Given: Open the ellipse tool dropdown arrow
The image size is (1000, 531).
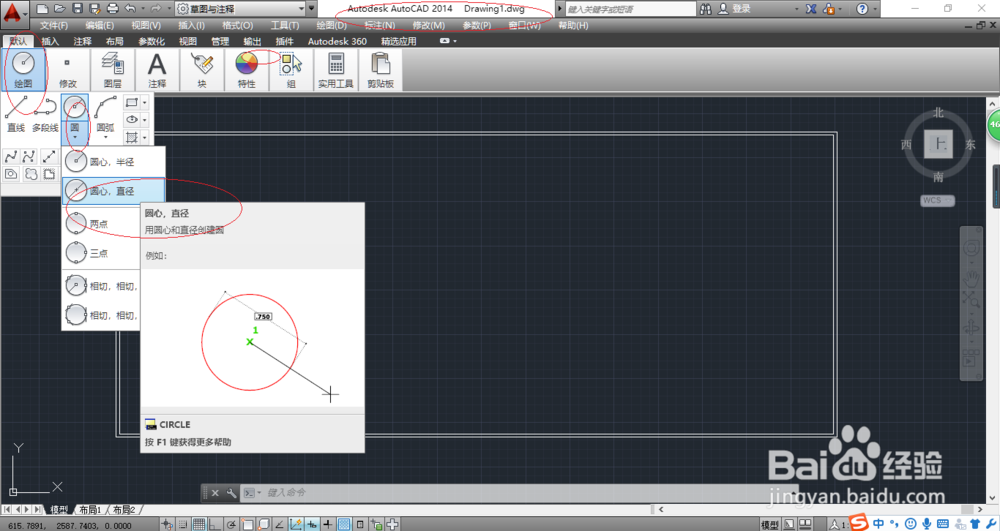Looking at the screenshot, I should pyautogui.click(x=145, y=120).
